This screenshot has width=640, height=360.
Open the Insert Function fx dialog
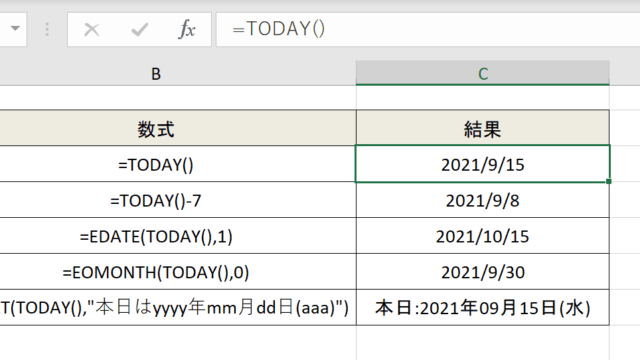click(187, 29)
